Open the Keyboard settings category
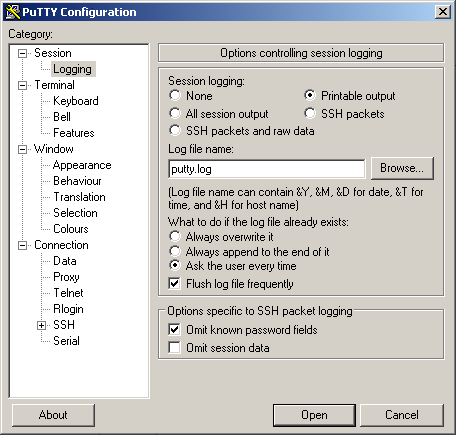This screenshot has height=435, width=456. [76, 101]
